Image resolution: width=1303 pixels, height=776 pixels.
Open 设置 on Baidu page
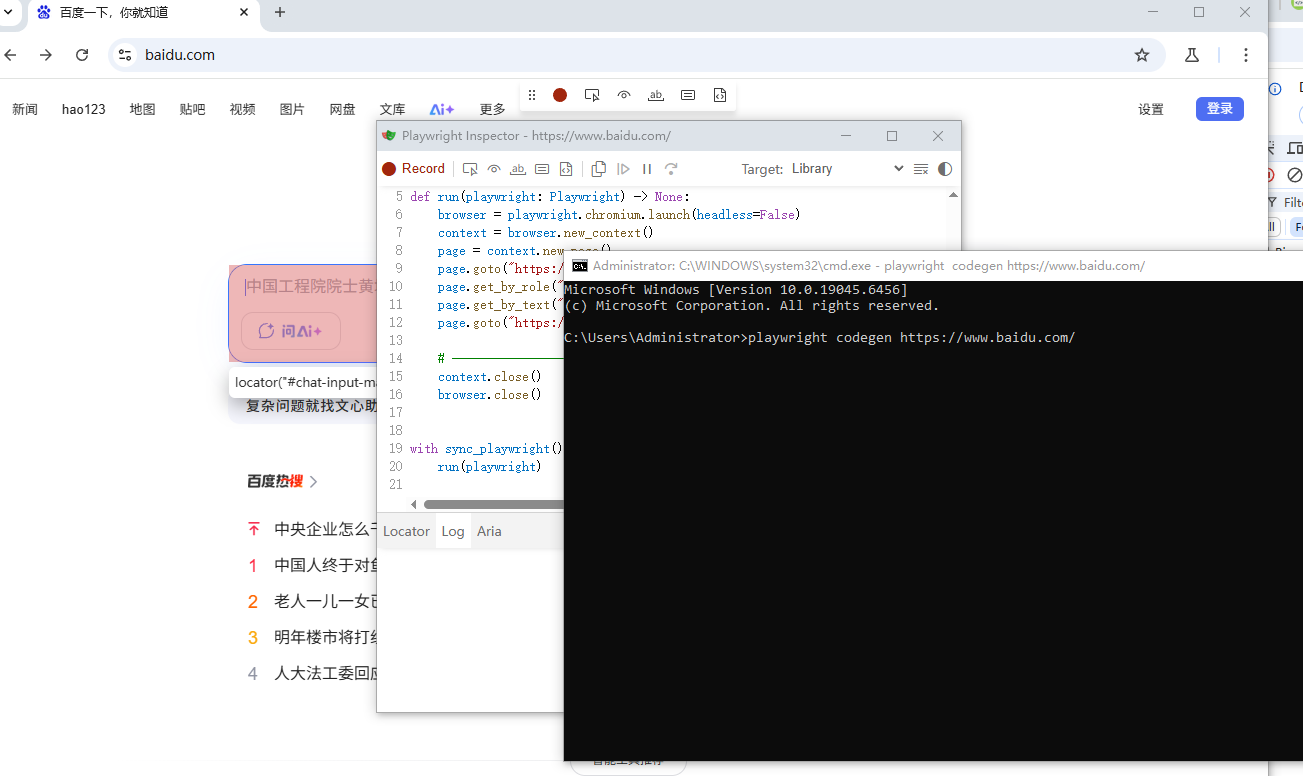[1151, 109]
